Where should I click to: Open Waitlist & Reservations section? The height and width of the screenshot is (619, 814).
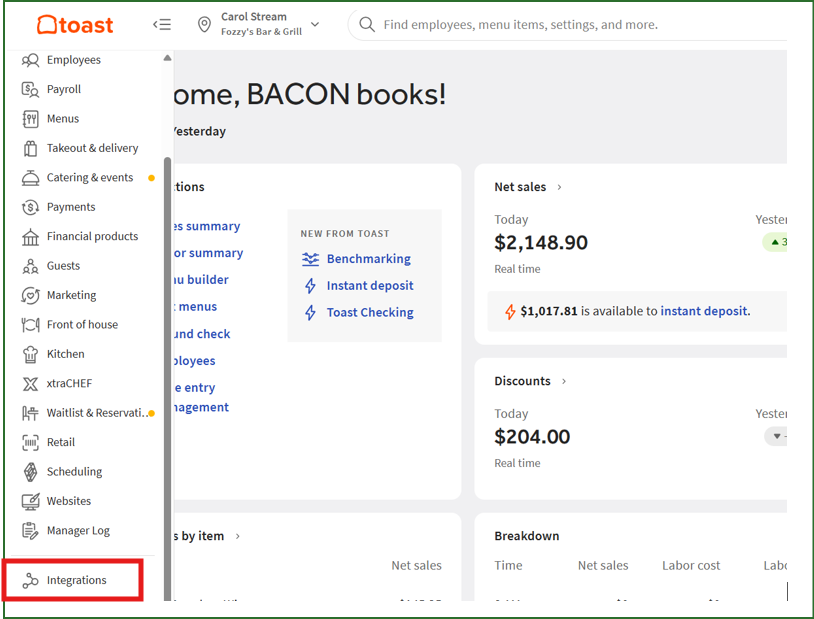pyautogui.click(x=97, y=413)
